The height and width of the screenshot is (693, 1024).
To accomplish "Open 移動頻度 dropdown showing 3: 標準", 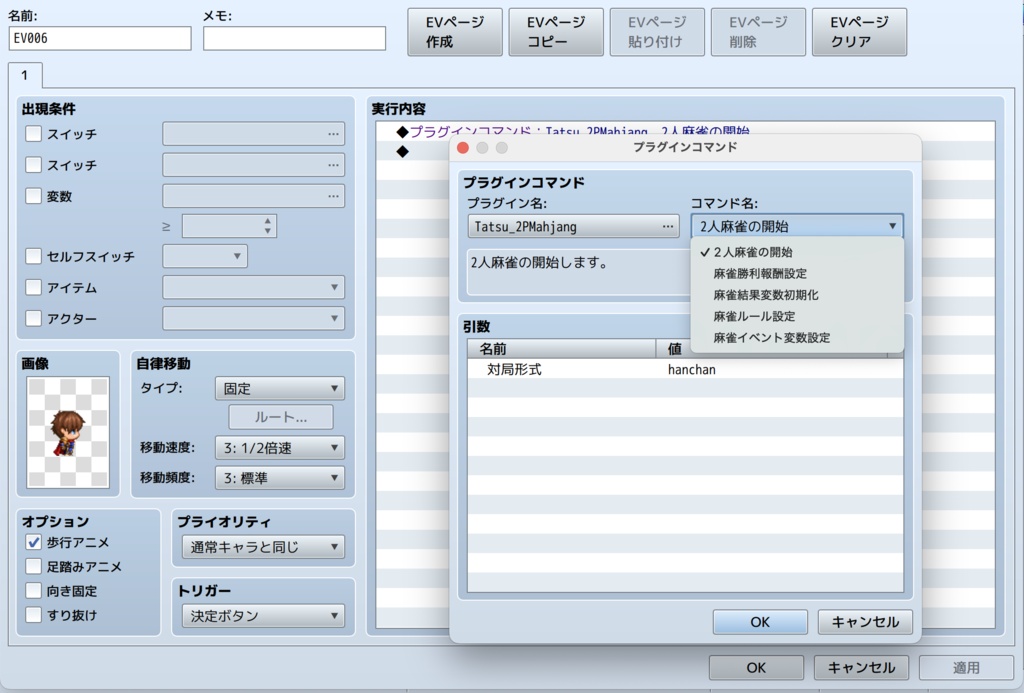I will point(280,478).
